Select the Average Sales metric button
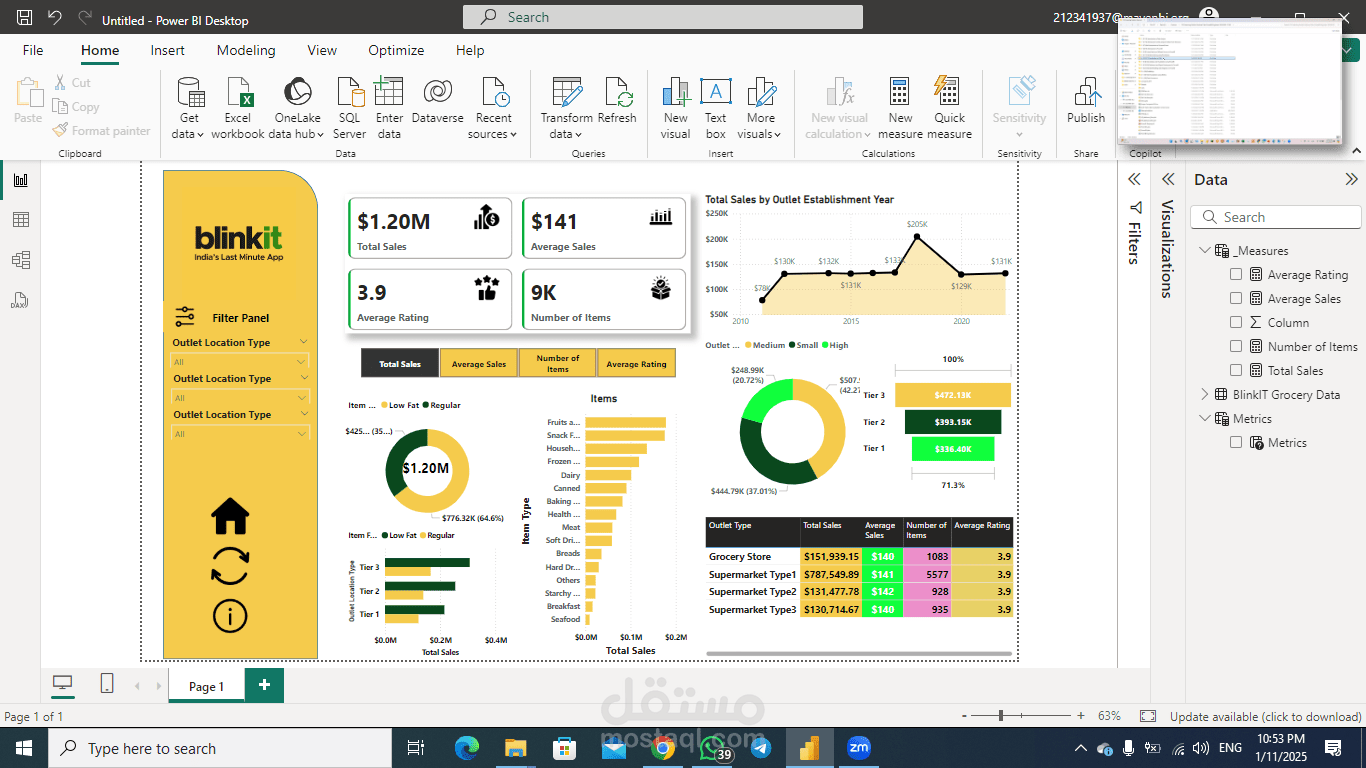Screen dimensions: 1366x768 479,364
